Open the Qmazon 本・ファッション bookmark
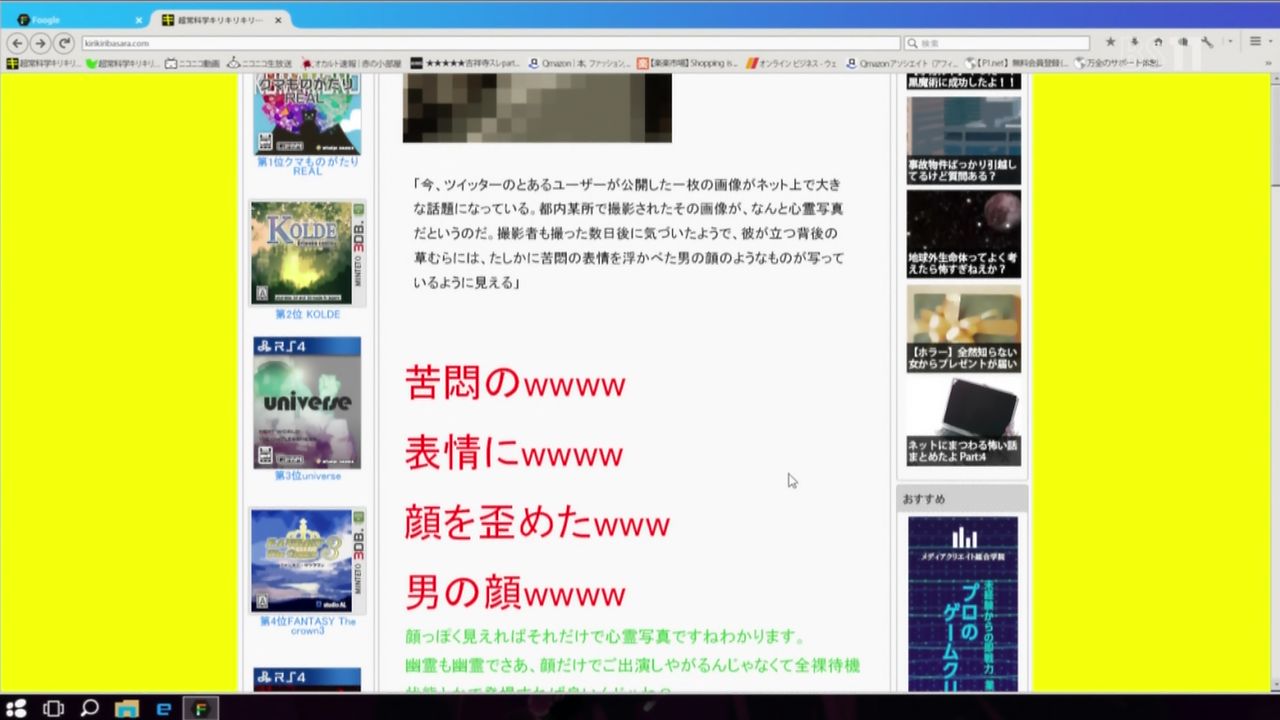 (x=580, y=63)
